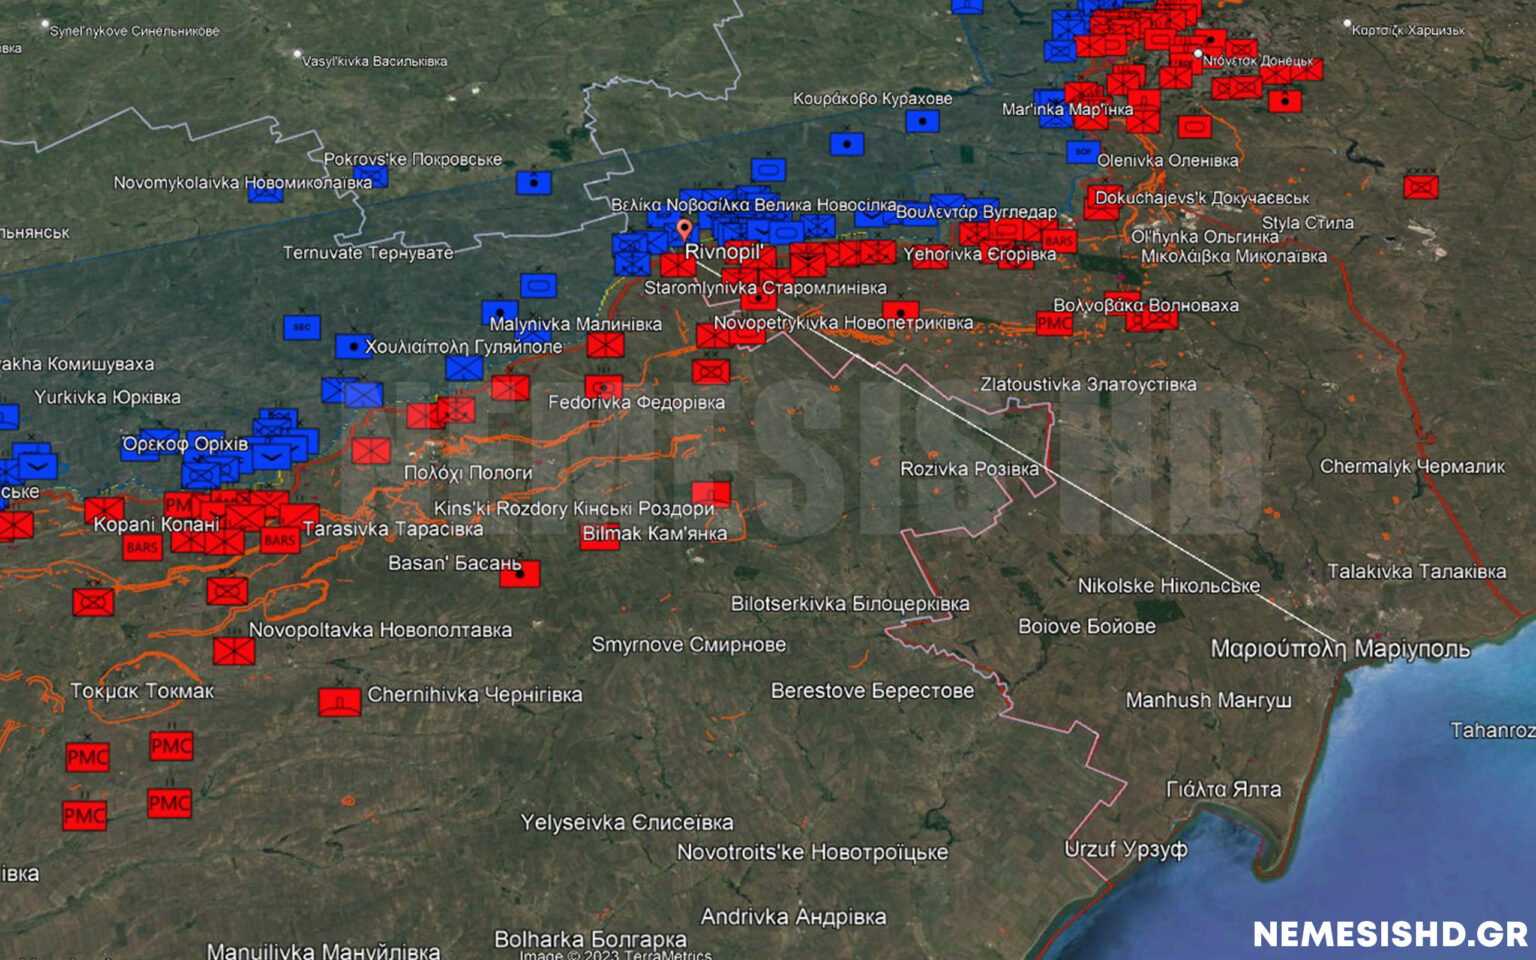Click the Talakivka Талаківка label
The width and height of the screenshot is (1536, 960).
click(1416, 571)
